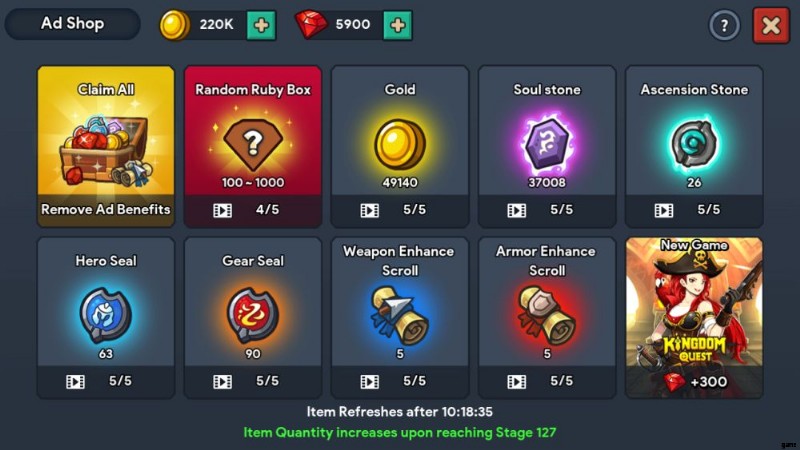Add more gold with the plus button
The image size is (800, 450).
(262, 25)
